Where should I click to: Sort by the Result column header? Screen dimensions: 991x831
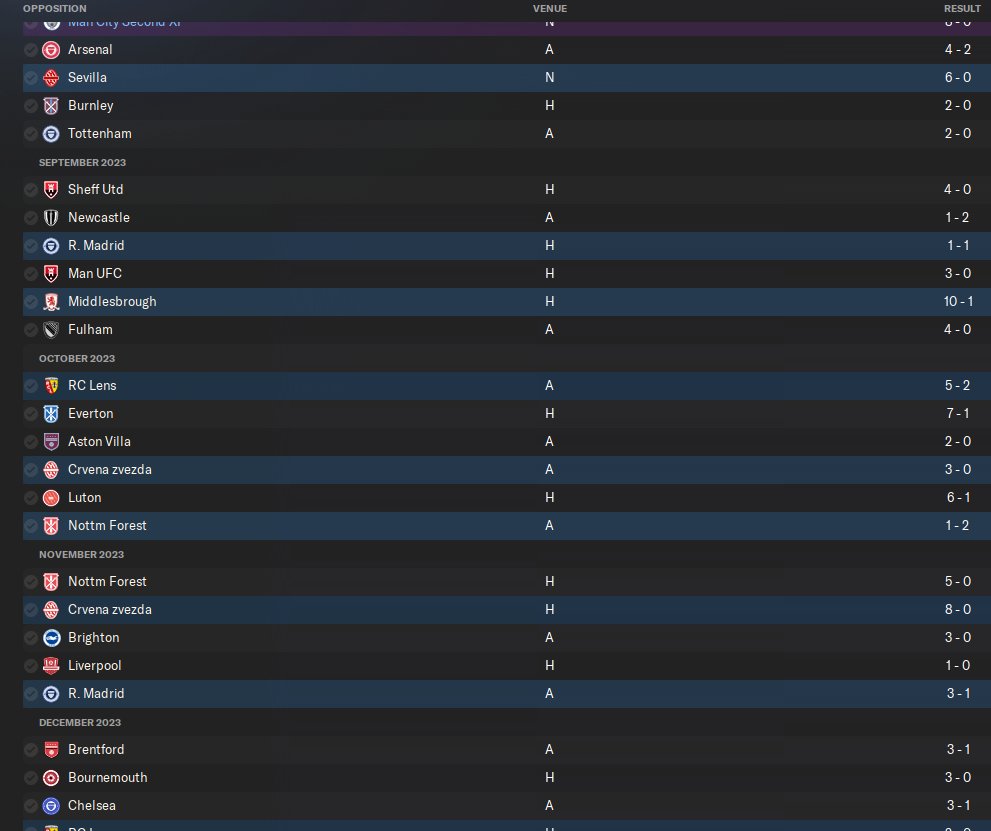(962, 8)
